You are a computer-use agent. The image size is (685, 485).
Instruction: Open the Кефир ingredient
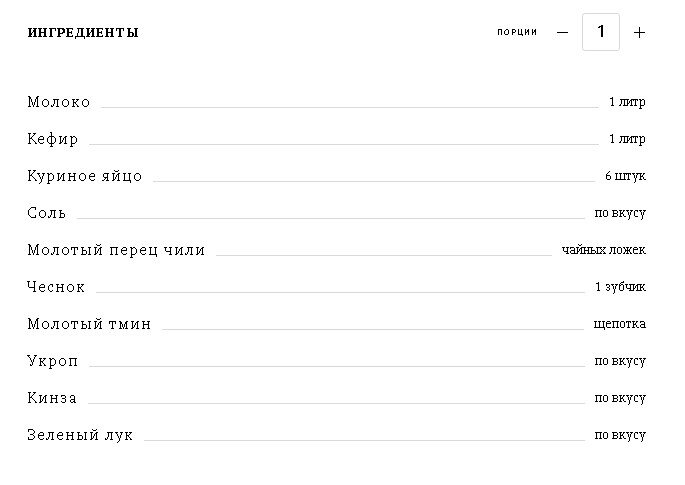(x=52, y=139)
